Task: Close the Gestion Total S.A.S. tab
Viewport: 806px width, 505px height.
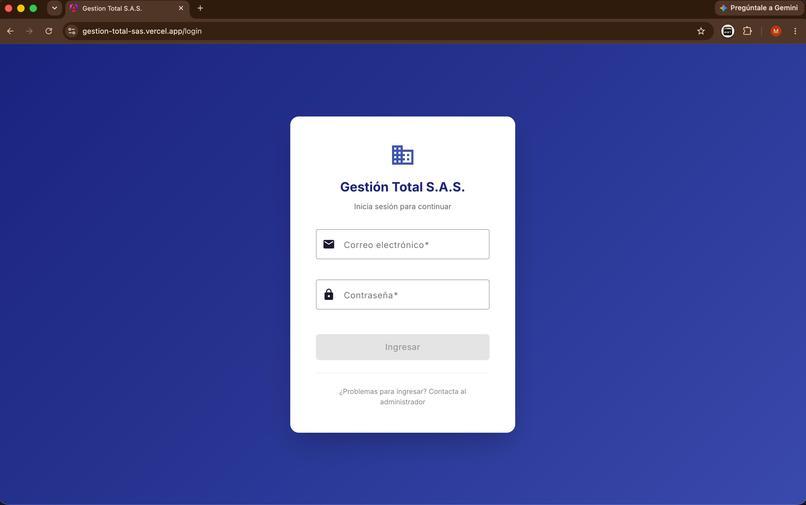Action: [181, 8]
